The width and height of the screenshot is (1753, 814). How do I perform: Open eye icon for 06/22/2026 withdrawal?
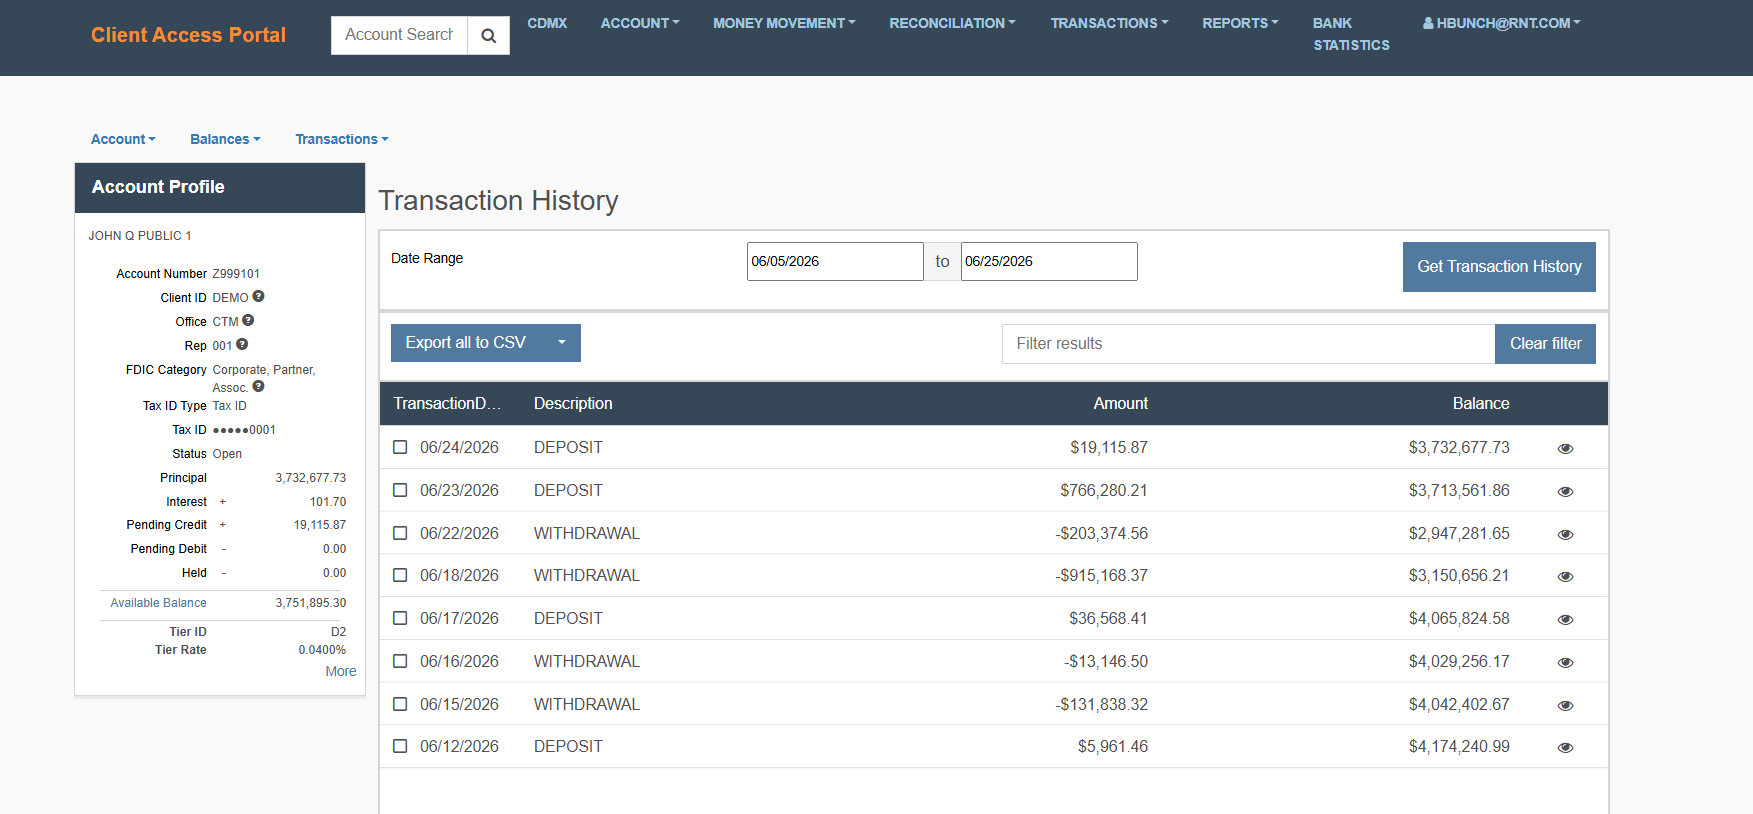pyautogui.click(x=1565, y=535)
